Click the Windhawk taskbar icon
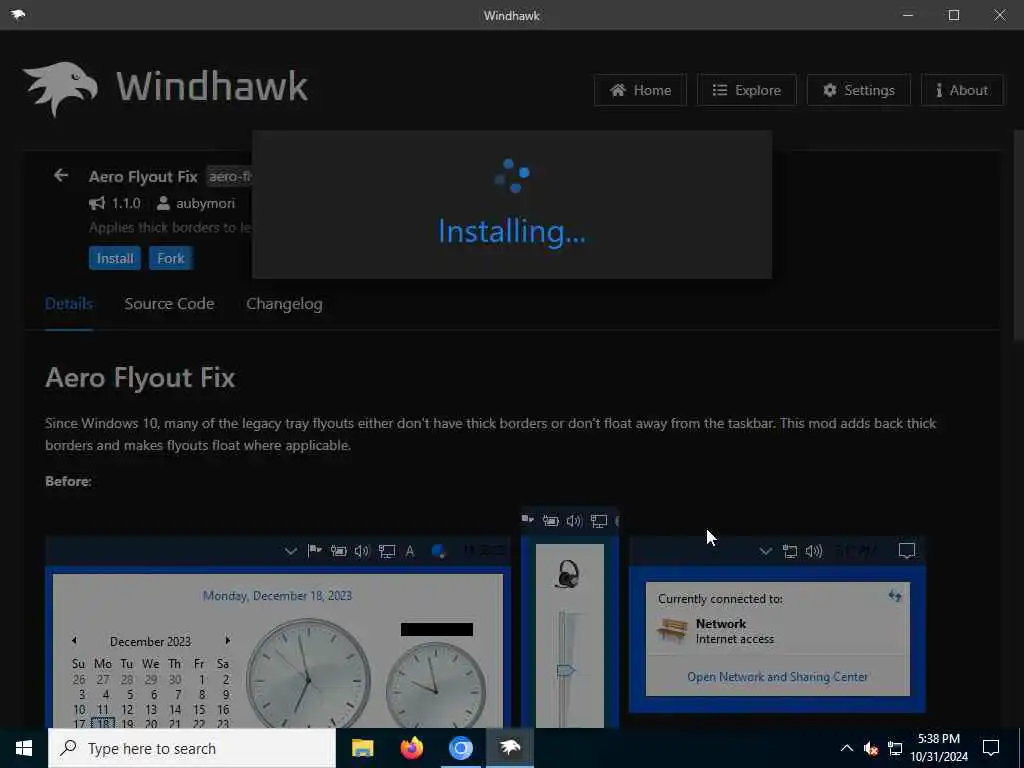Screen dimensions: 1024x768 510,748
